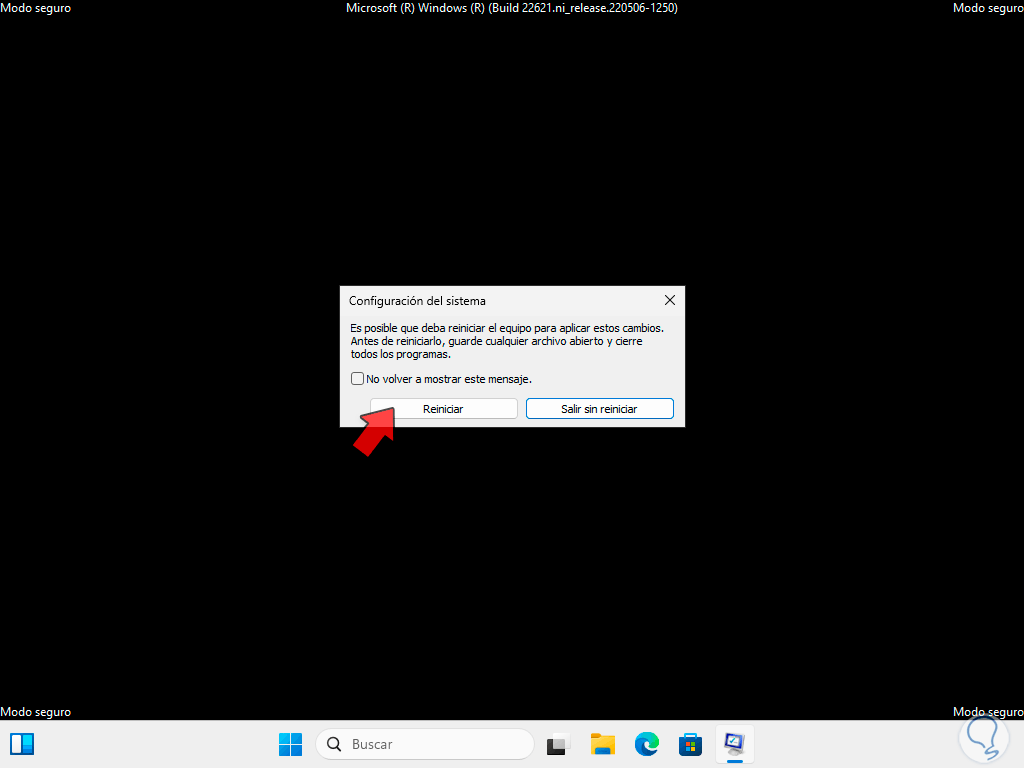This screenshot has height=768, width=1024.
Task: Open Microsoft Store from the taskbar
Action: click(x=690, y=744)
